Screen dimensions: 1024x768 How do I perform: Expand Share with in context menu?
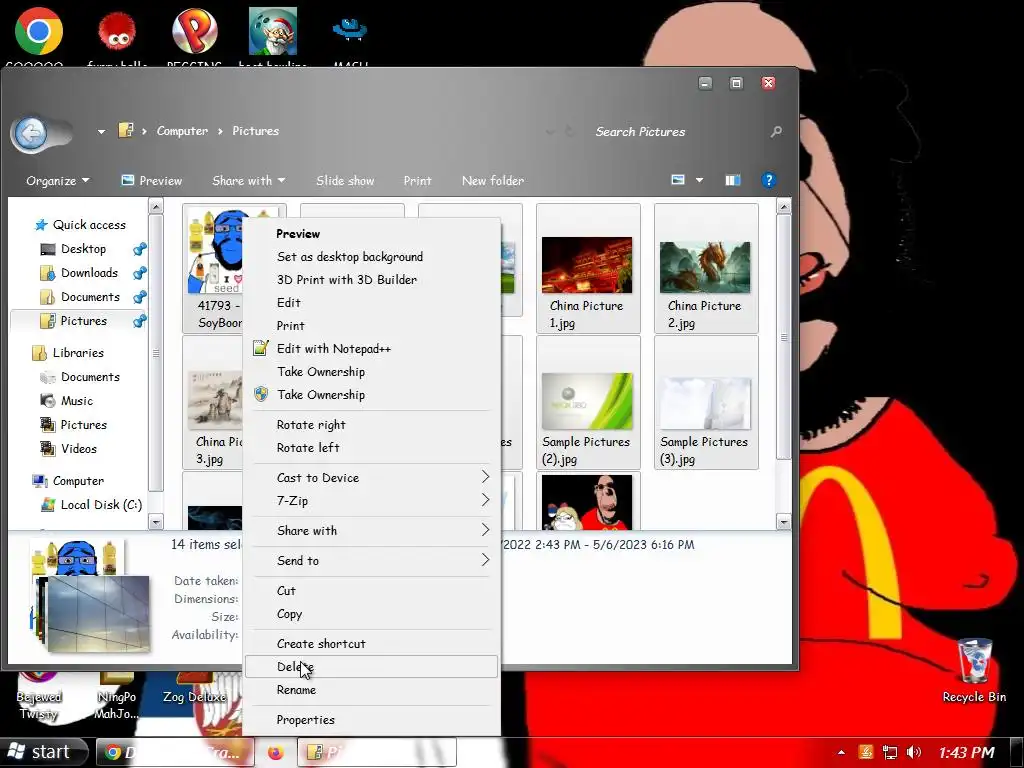[x=370, y=530]
